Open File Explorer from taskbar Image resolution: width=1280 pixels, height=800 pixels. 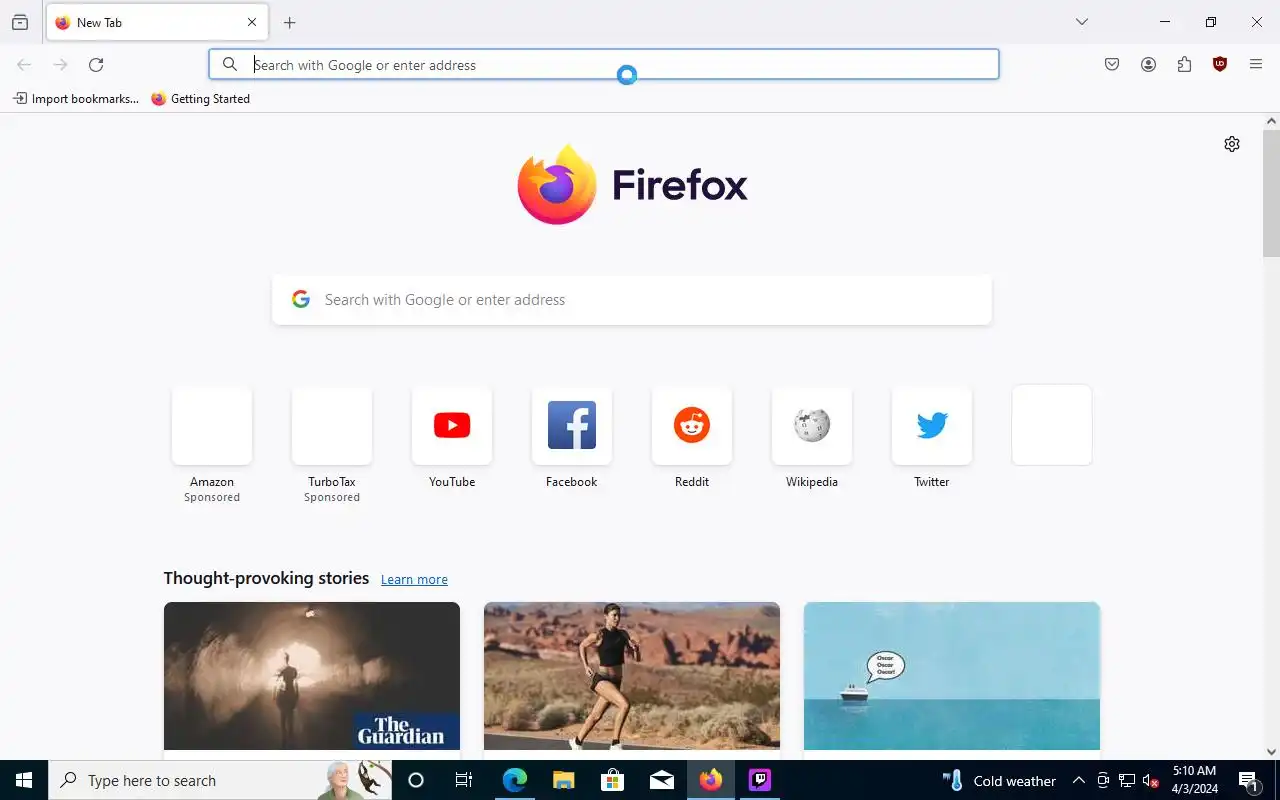click(563, 780)
